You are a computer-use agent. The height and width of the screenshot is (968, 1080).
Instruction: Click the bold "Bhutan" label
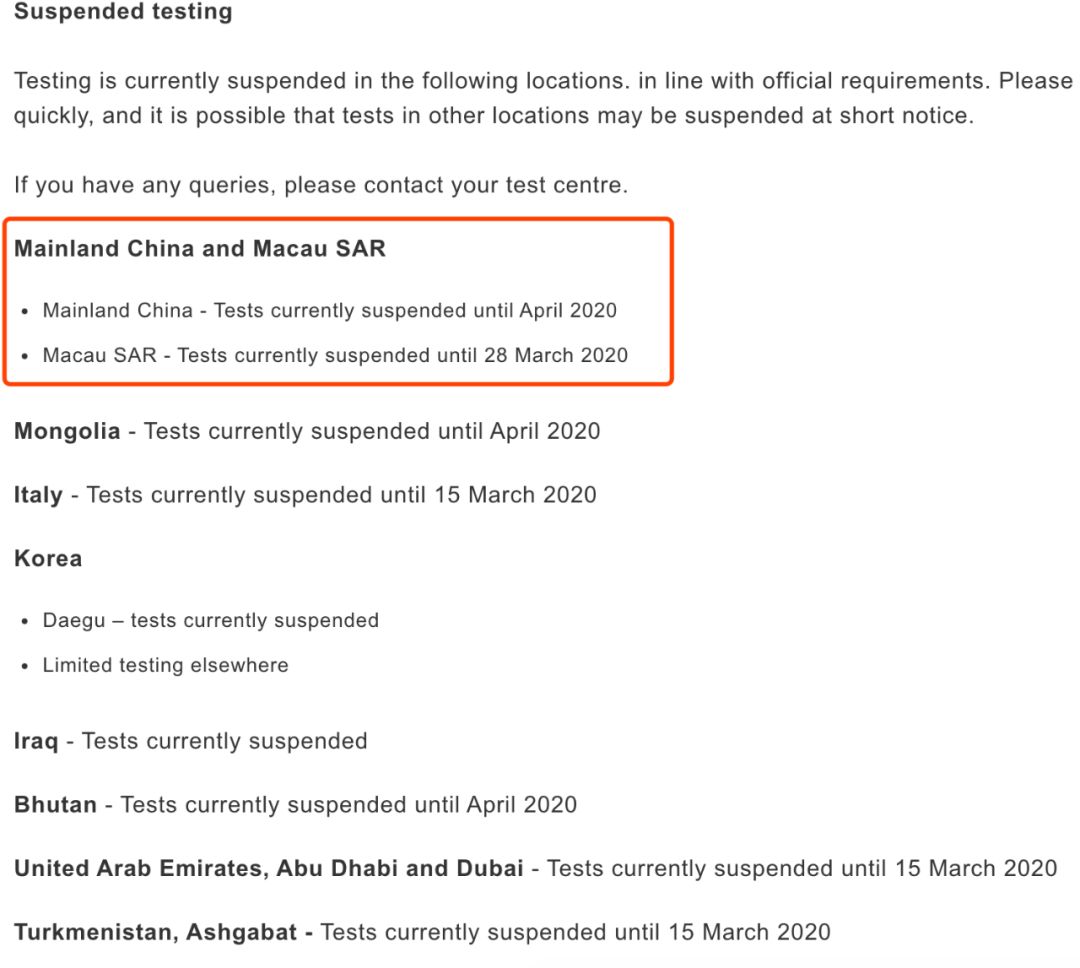tap(55, 804)
